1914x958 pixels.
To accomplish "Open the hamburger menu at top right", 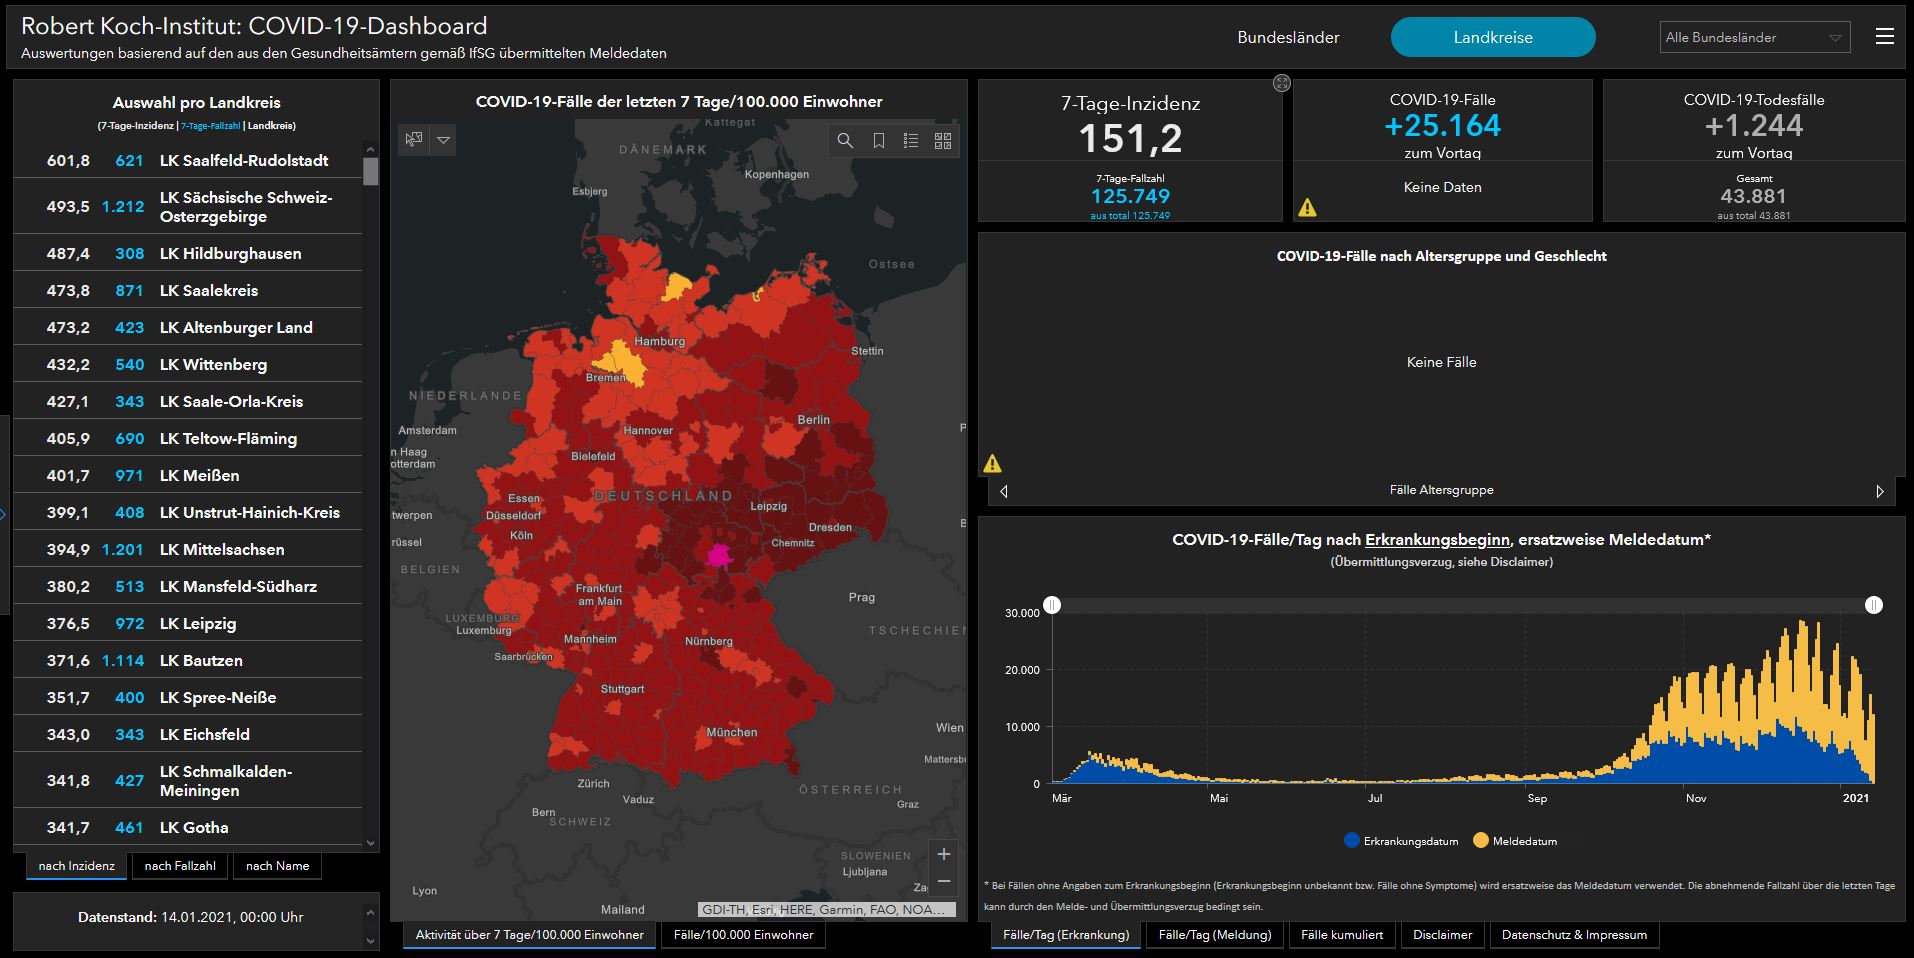I will [1885, 37].
